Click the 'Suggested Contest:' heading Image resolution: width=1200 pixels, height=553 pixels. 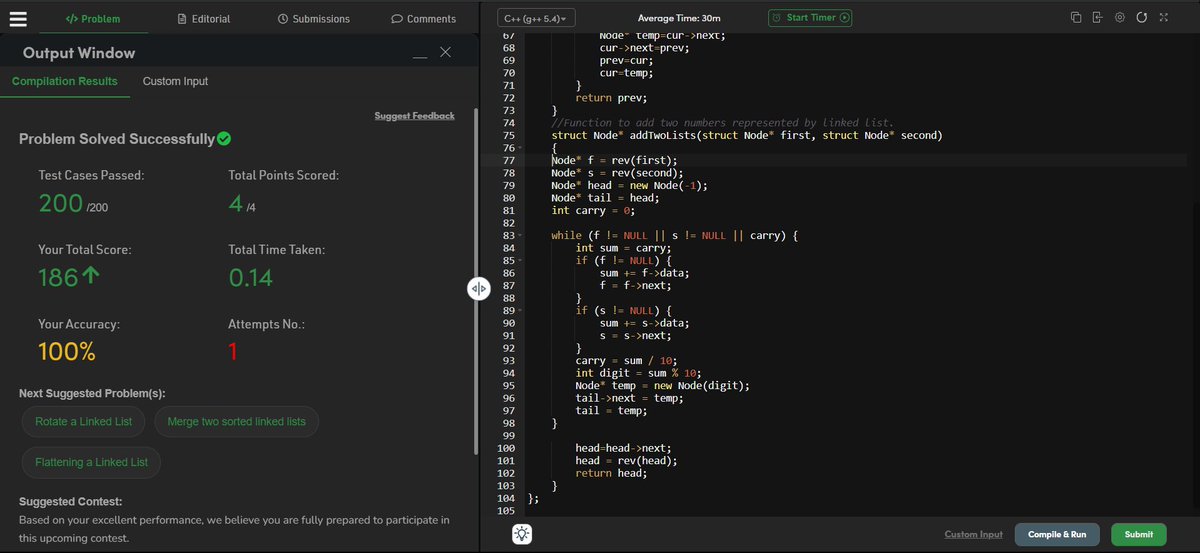(x=70, y=501)
